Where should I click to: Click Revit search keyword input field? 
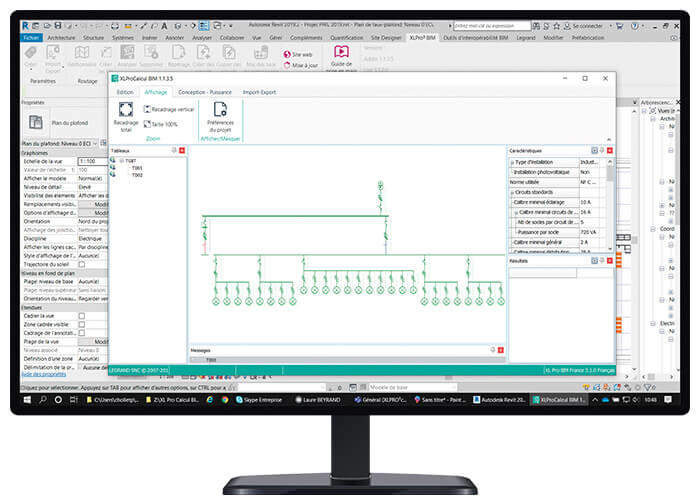[492, 26]
